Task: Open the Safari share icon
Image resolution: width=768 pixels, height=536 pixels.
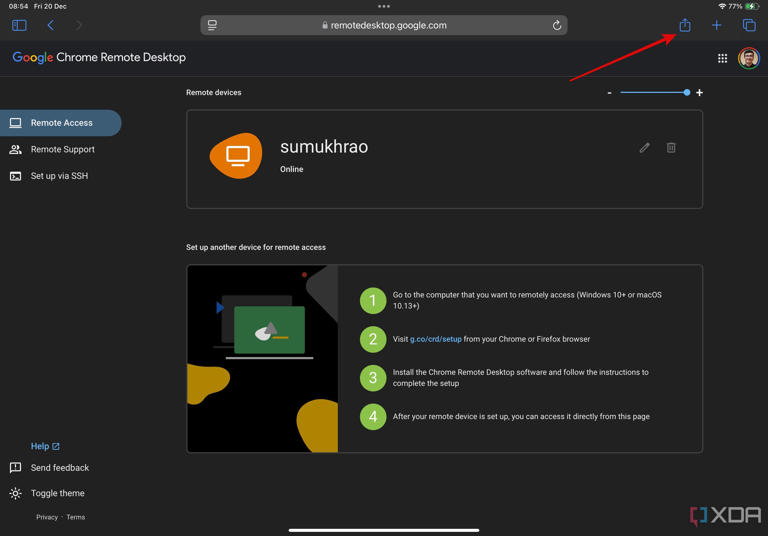Action: click(x=685, y=24)
